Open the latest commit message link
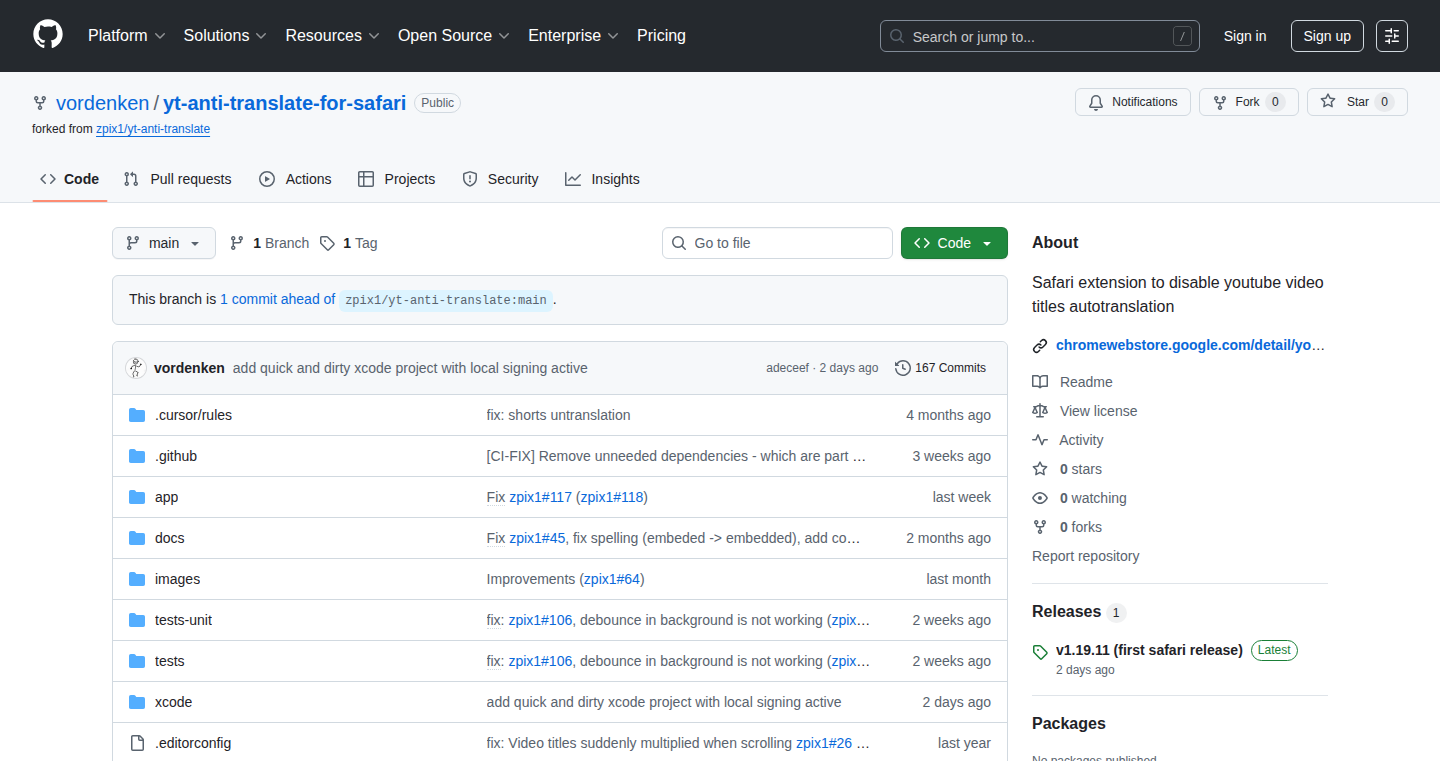Screen dimensions: 1440x761 (x=410, y=368)
